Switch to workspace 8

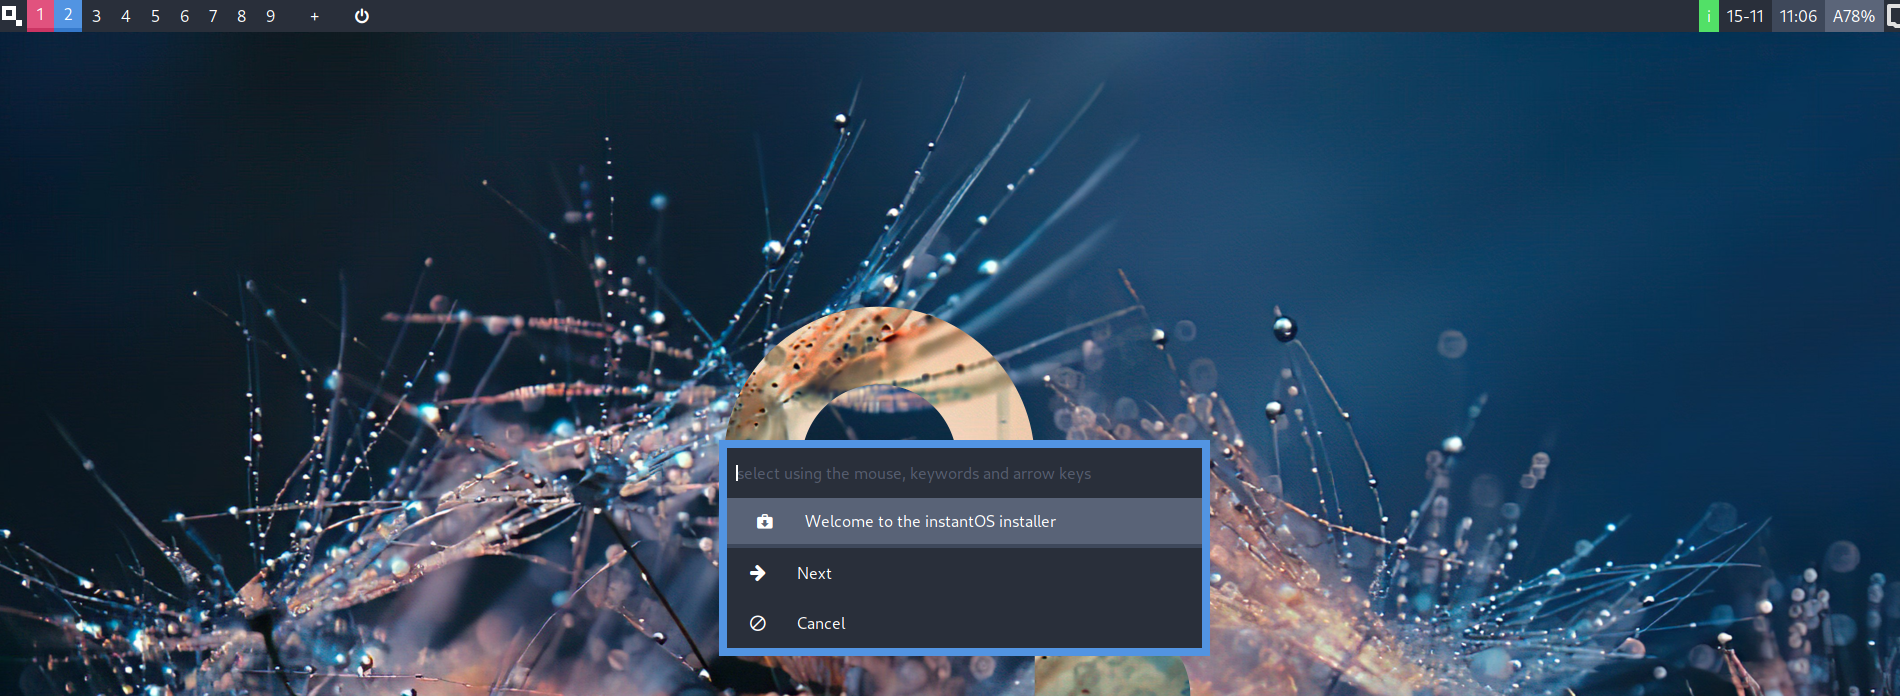[241, 16]
